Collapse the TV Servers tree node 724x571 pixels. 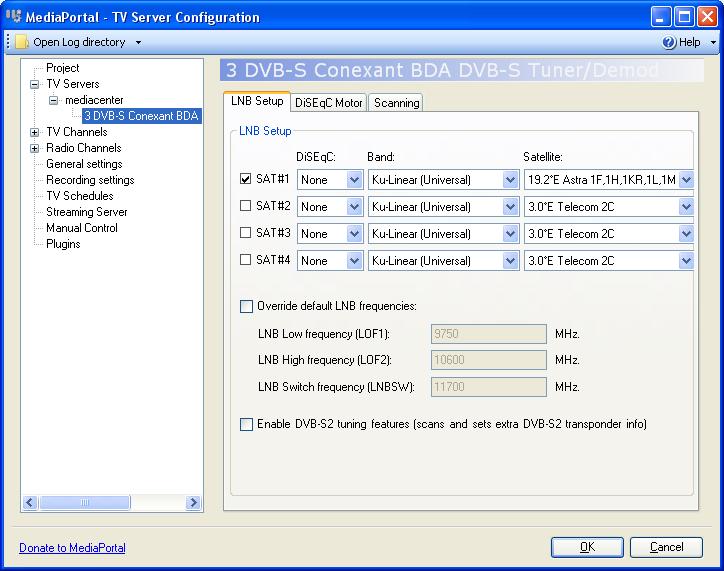click(x=35, y=84)
